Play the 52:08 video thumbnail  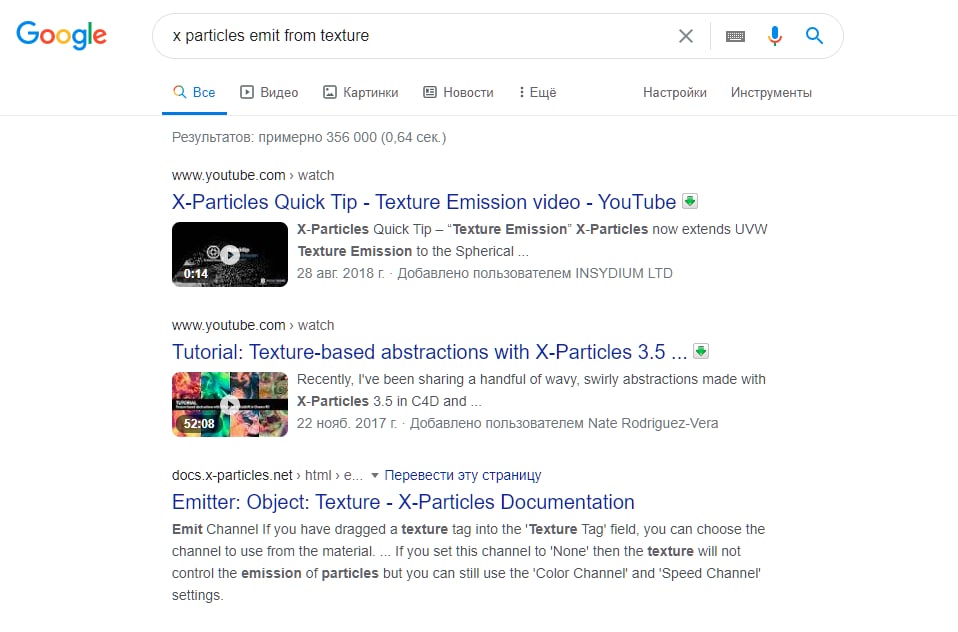(x=230, y=404)
